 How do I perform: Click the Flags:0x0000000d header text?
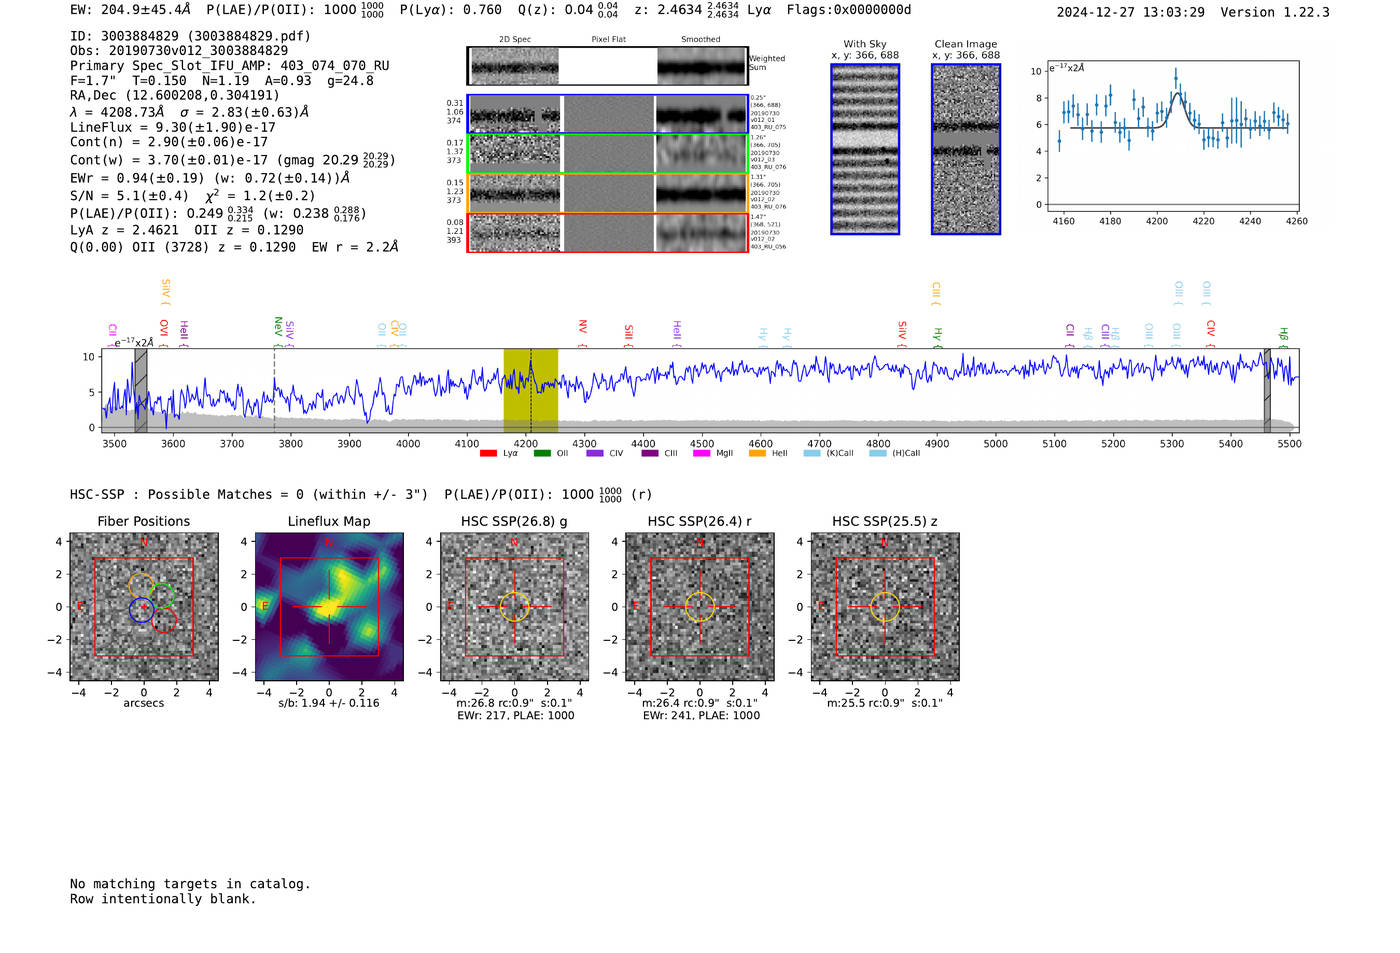click(x=849, y=10)
